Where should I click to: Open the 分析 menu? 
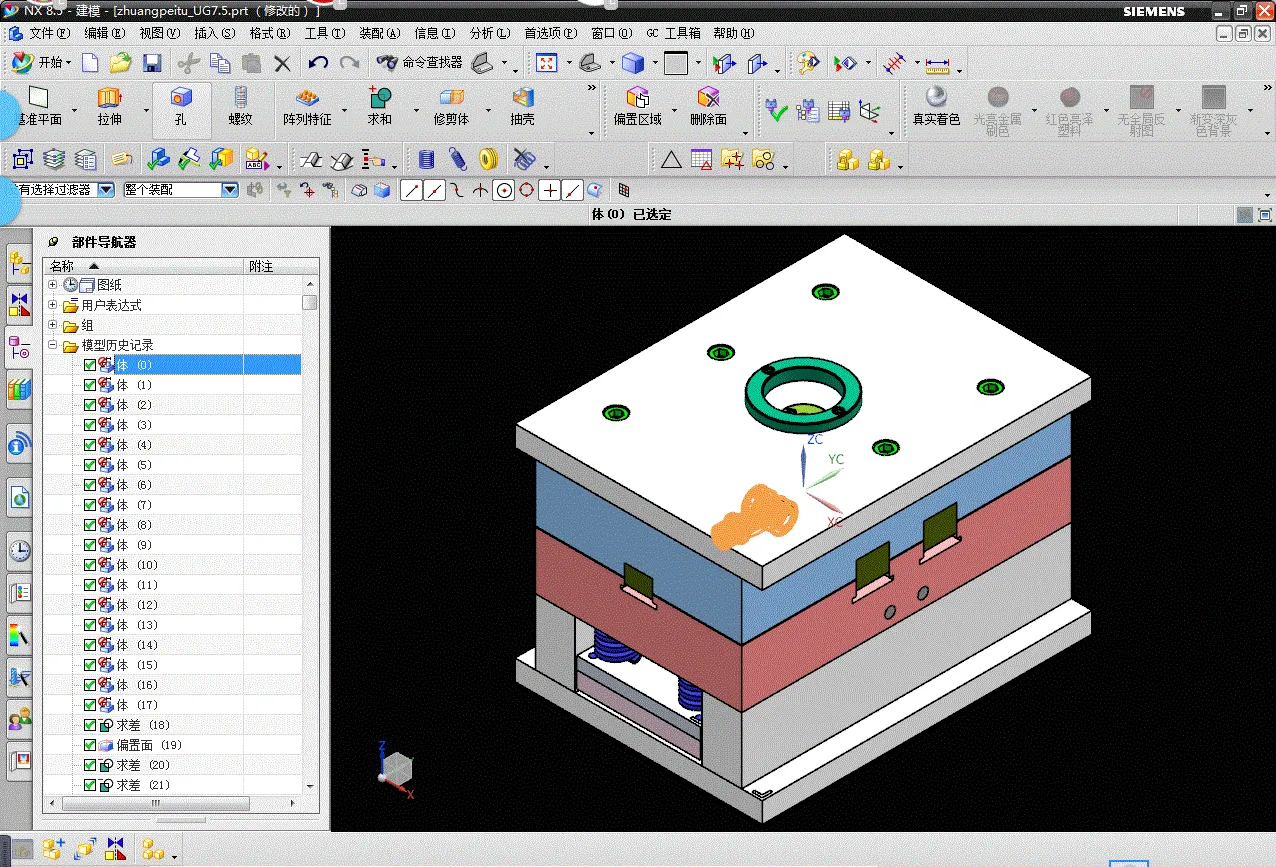pyautogui.click(x=488, y=33)
